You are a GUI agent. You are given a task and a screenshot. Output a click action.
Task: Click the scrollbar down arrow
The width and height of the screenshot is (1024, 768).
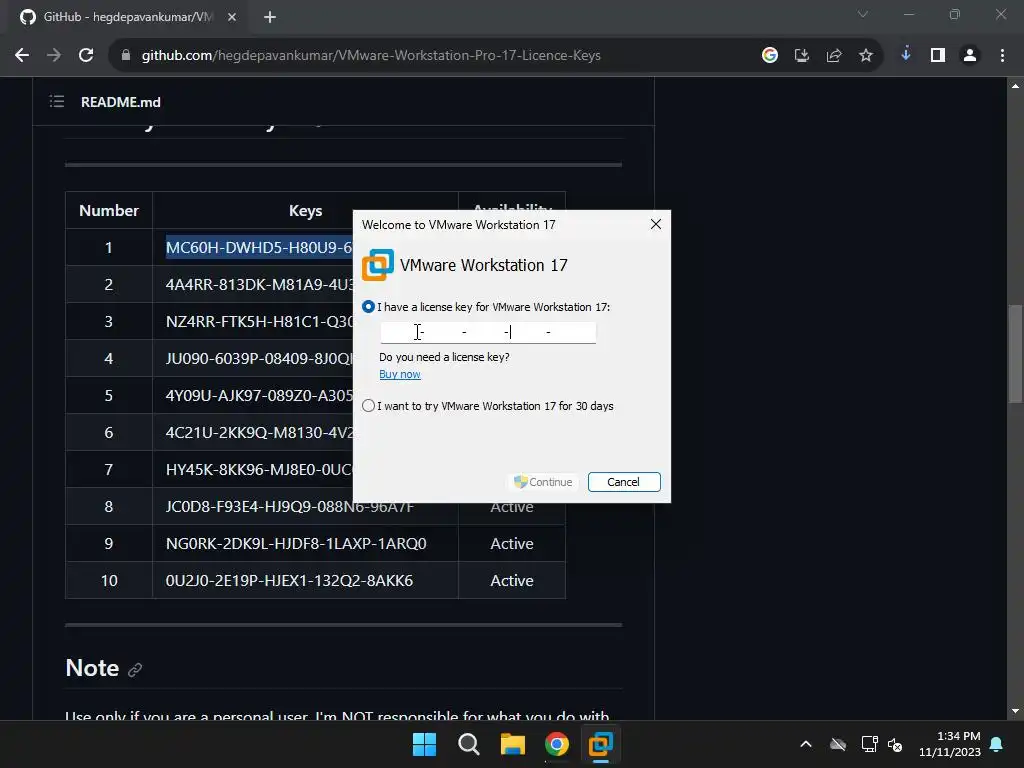click(1015, 711)
